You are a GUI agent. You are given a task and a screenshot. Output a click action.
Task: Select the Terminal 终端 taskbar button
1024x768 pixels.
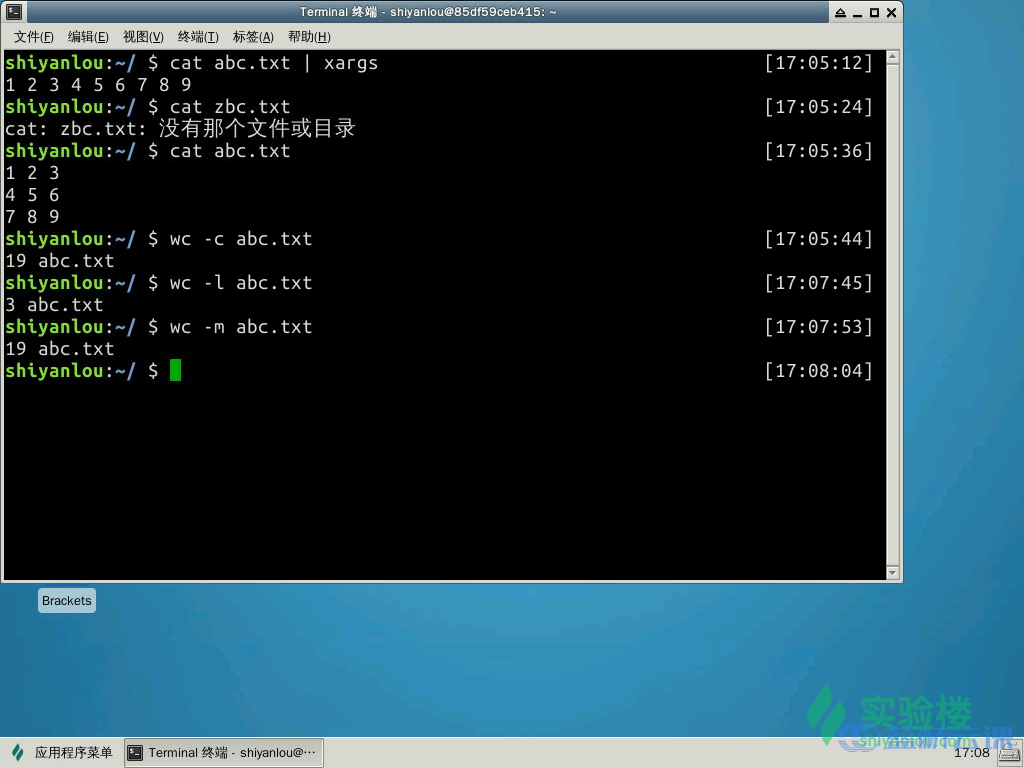(x=223, y=753)
